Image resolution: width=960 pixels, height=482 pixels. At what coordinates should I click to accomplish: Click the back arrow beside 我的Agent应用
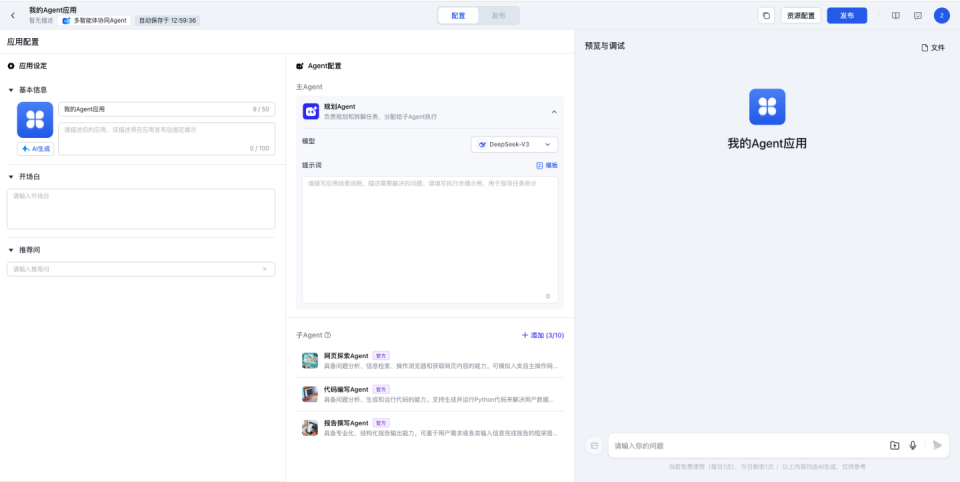12,15
